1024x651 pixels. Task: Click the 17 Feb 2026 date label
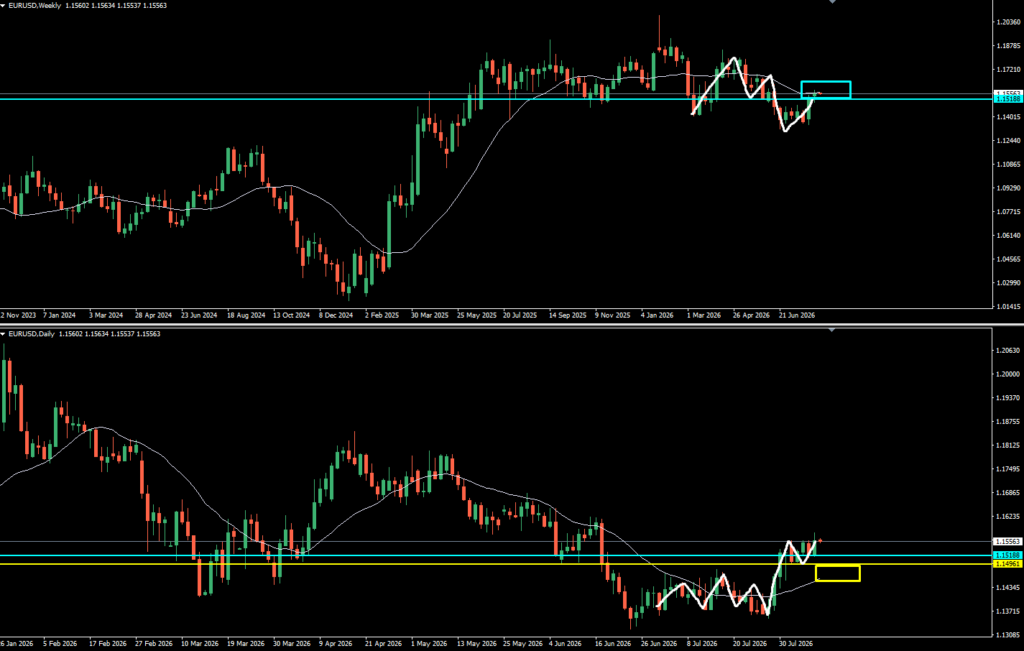click(x=107, y=643)
